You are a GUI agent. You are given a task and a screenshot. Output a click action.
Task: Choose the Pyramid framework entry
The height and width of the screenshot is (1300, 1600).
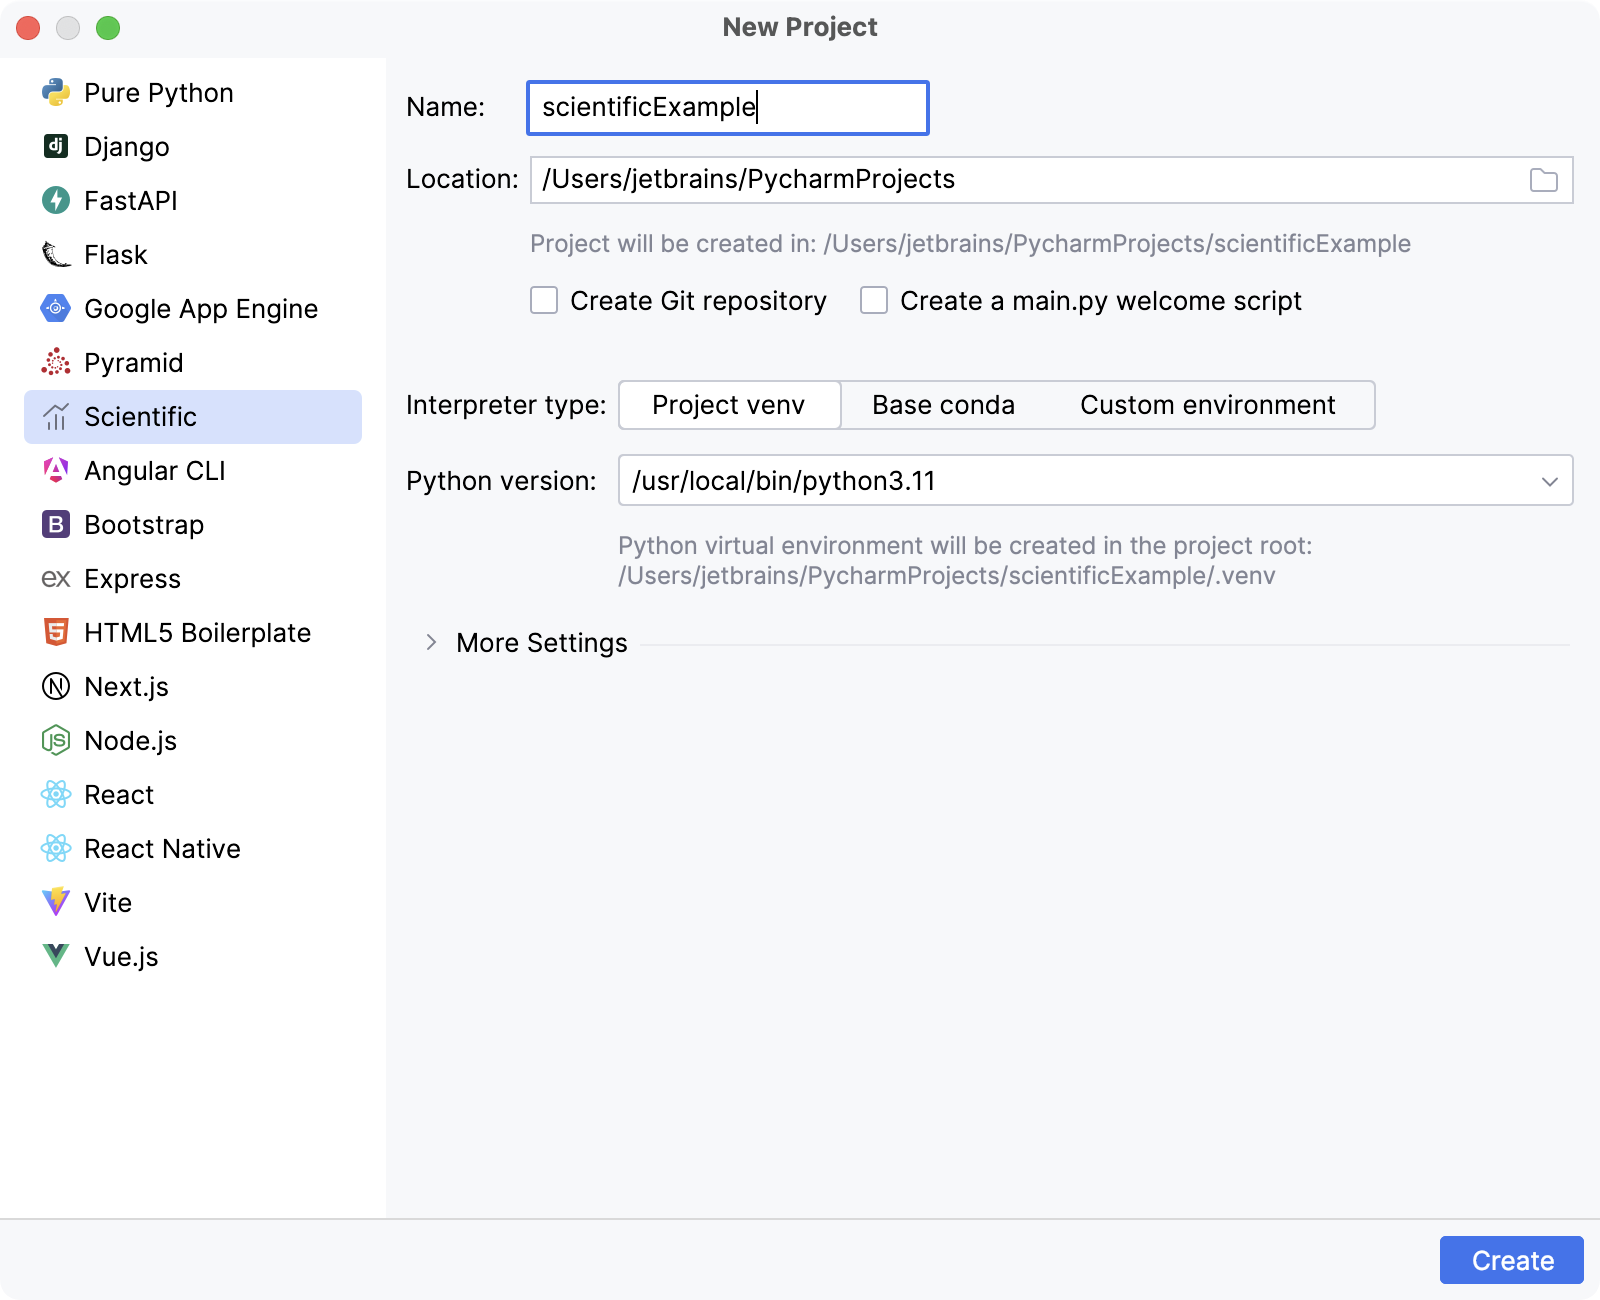(x=133, y=362)
